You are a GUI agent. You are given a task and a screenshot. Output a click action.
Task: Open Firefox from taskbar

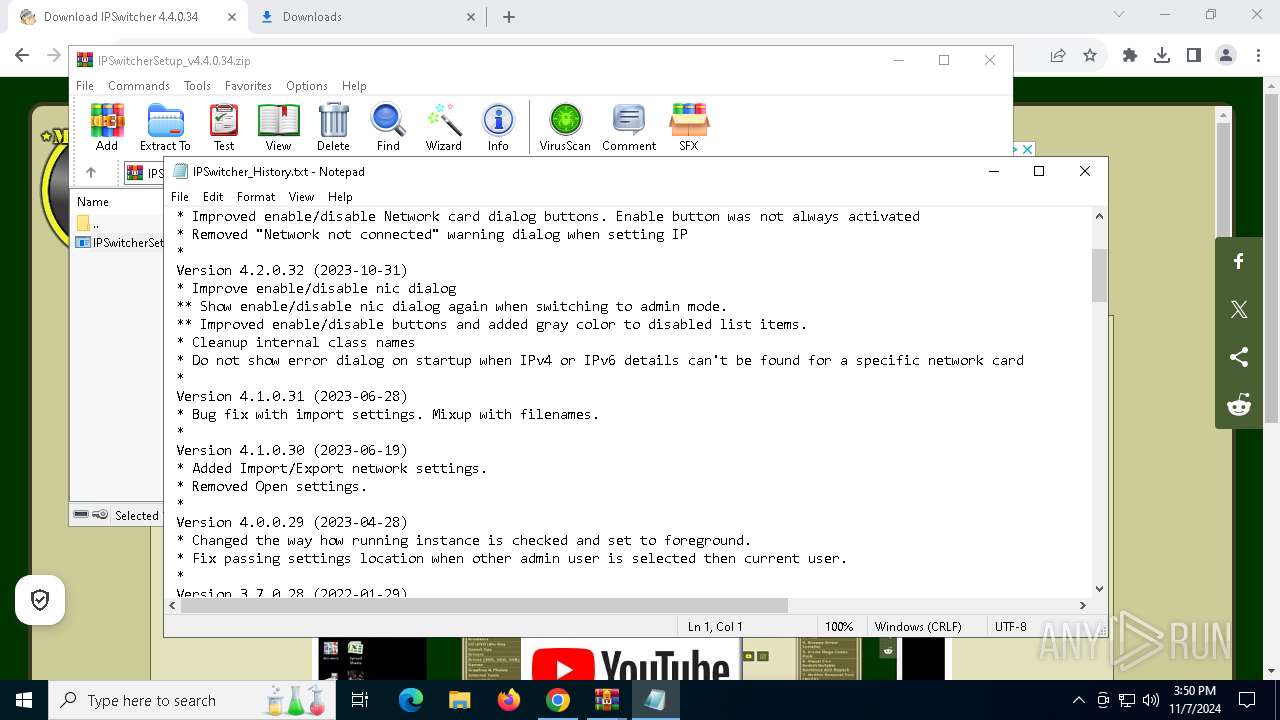click(509, 700)
